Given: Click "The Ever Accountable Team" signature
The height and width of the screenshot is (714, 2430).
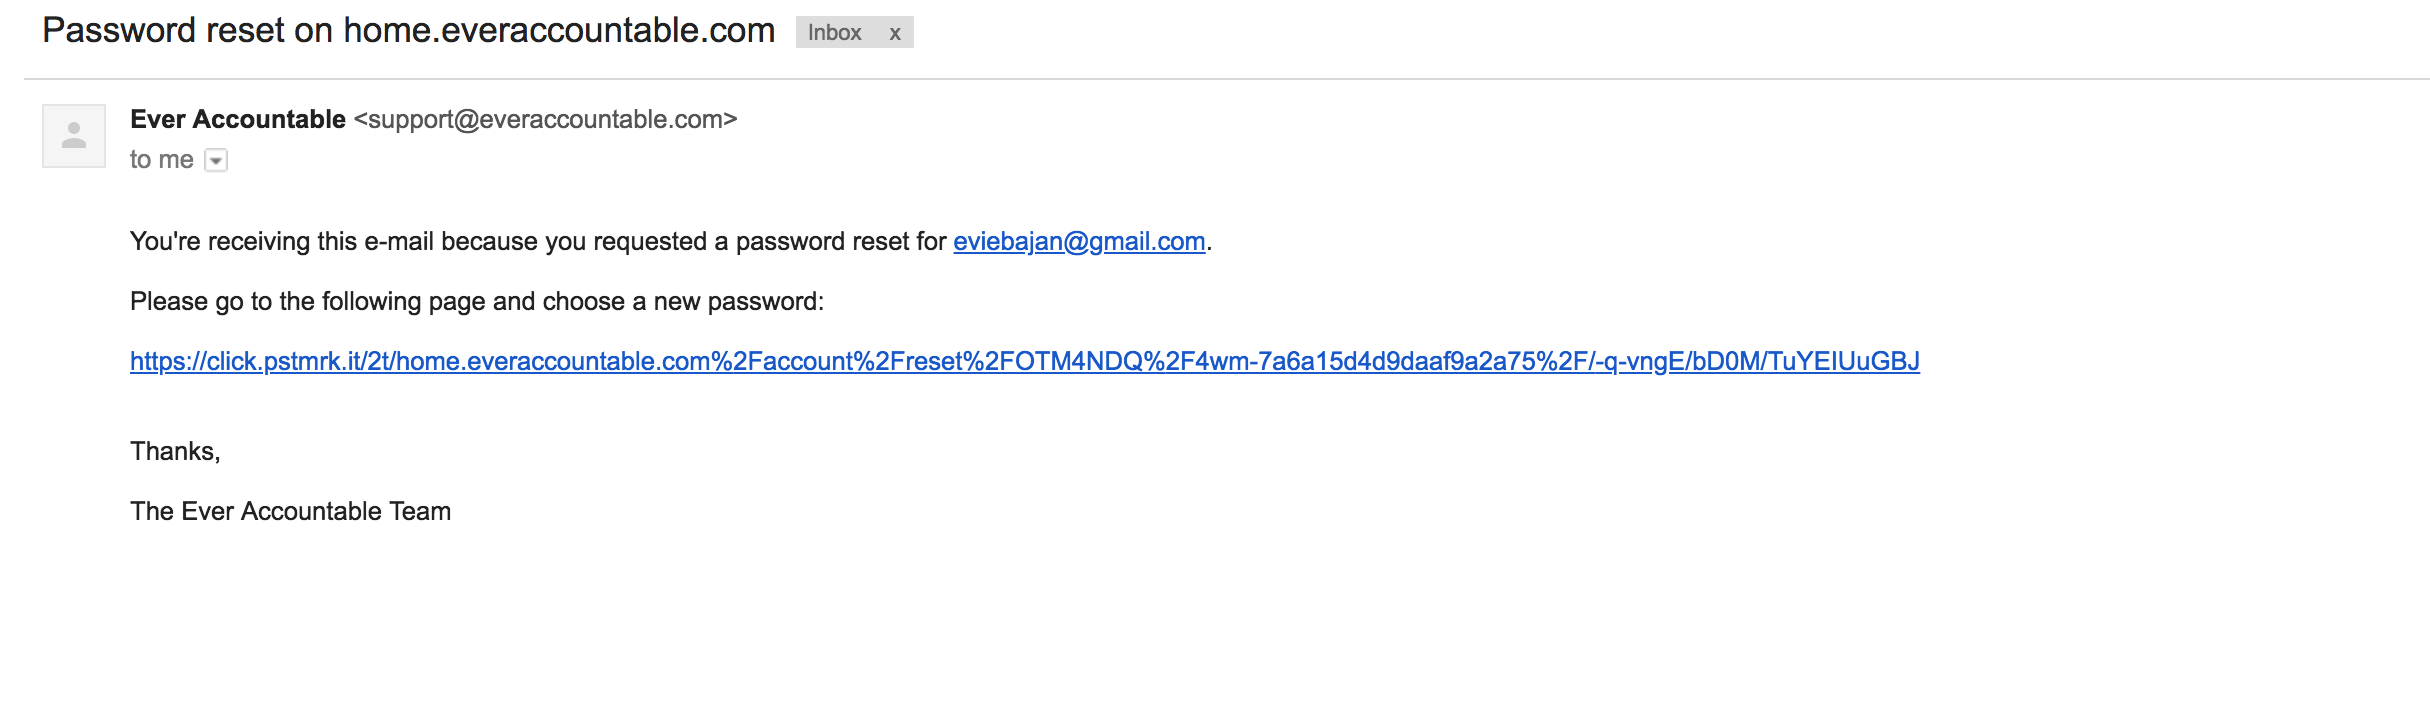Looking at the screenshot, I should pyautogui.click(x=290, y=511).
